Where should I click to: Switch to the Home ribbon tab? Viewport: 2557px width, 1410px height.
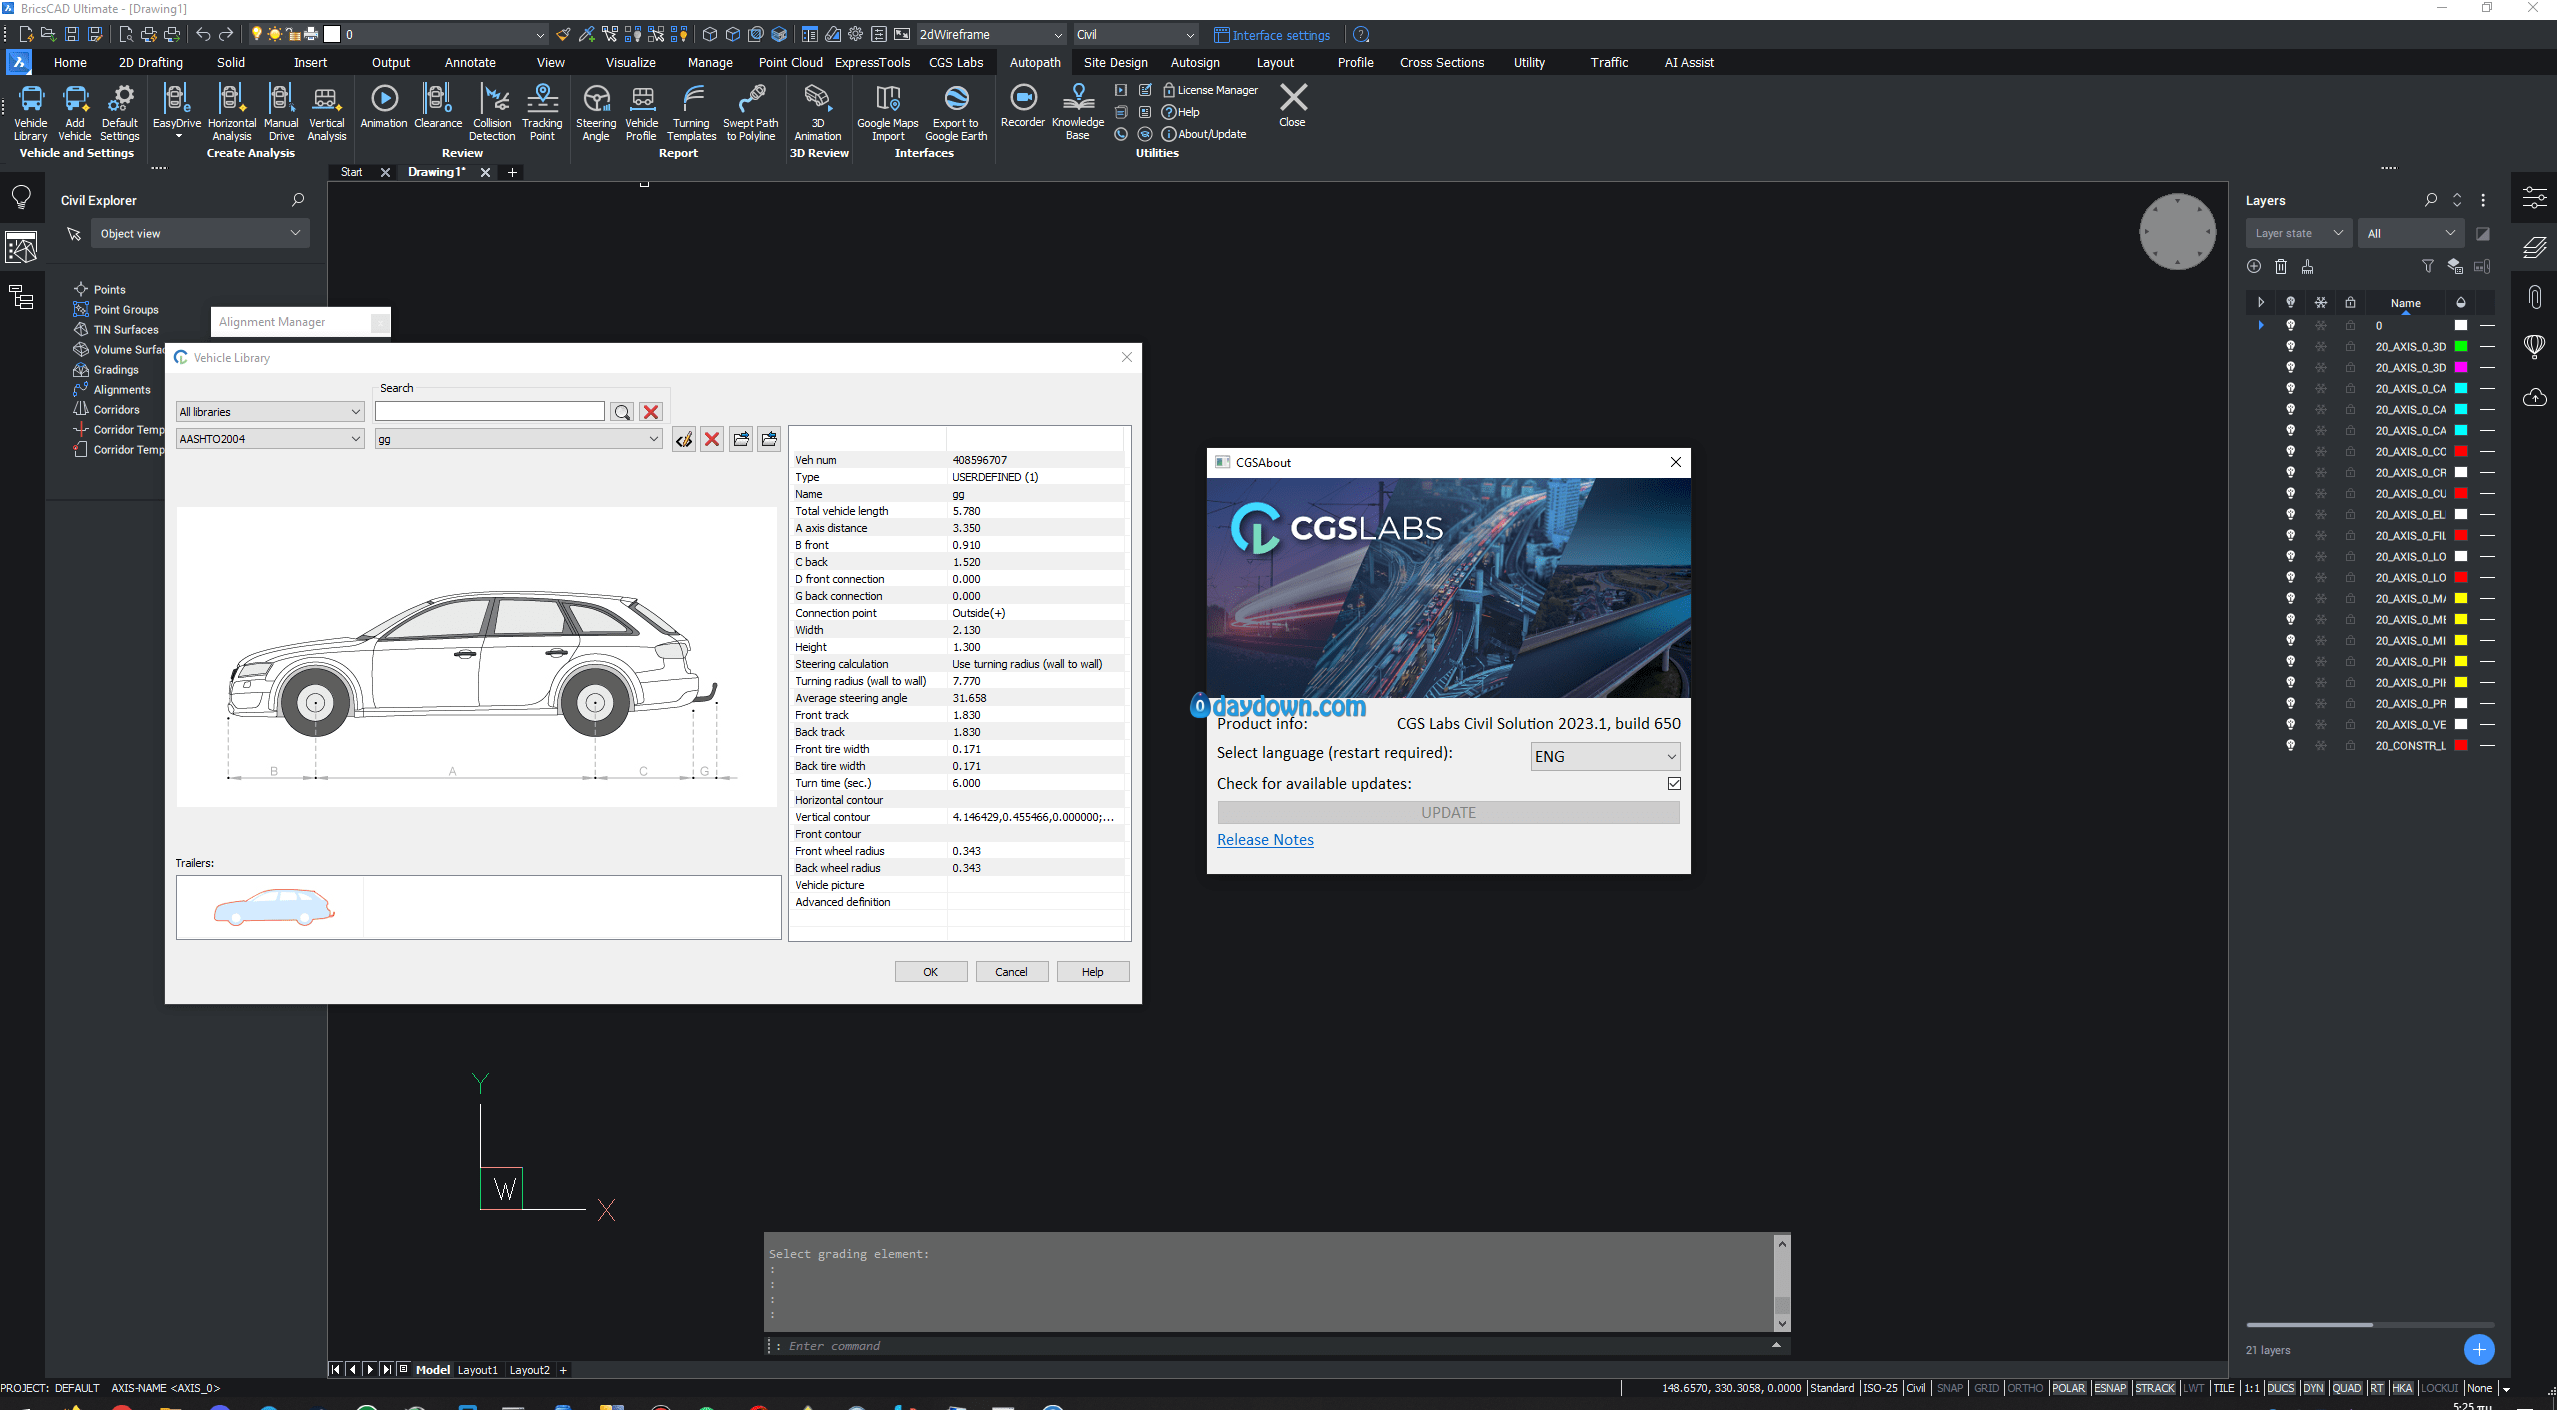tap(70, 63)
